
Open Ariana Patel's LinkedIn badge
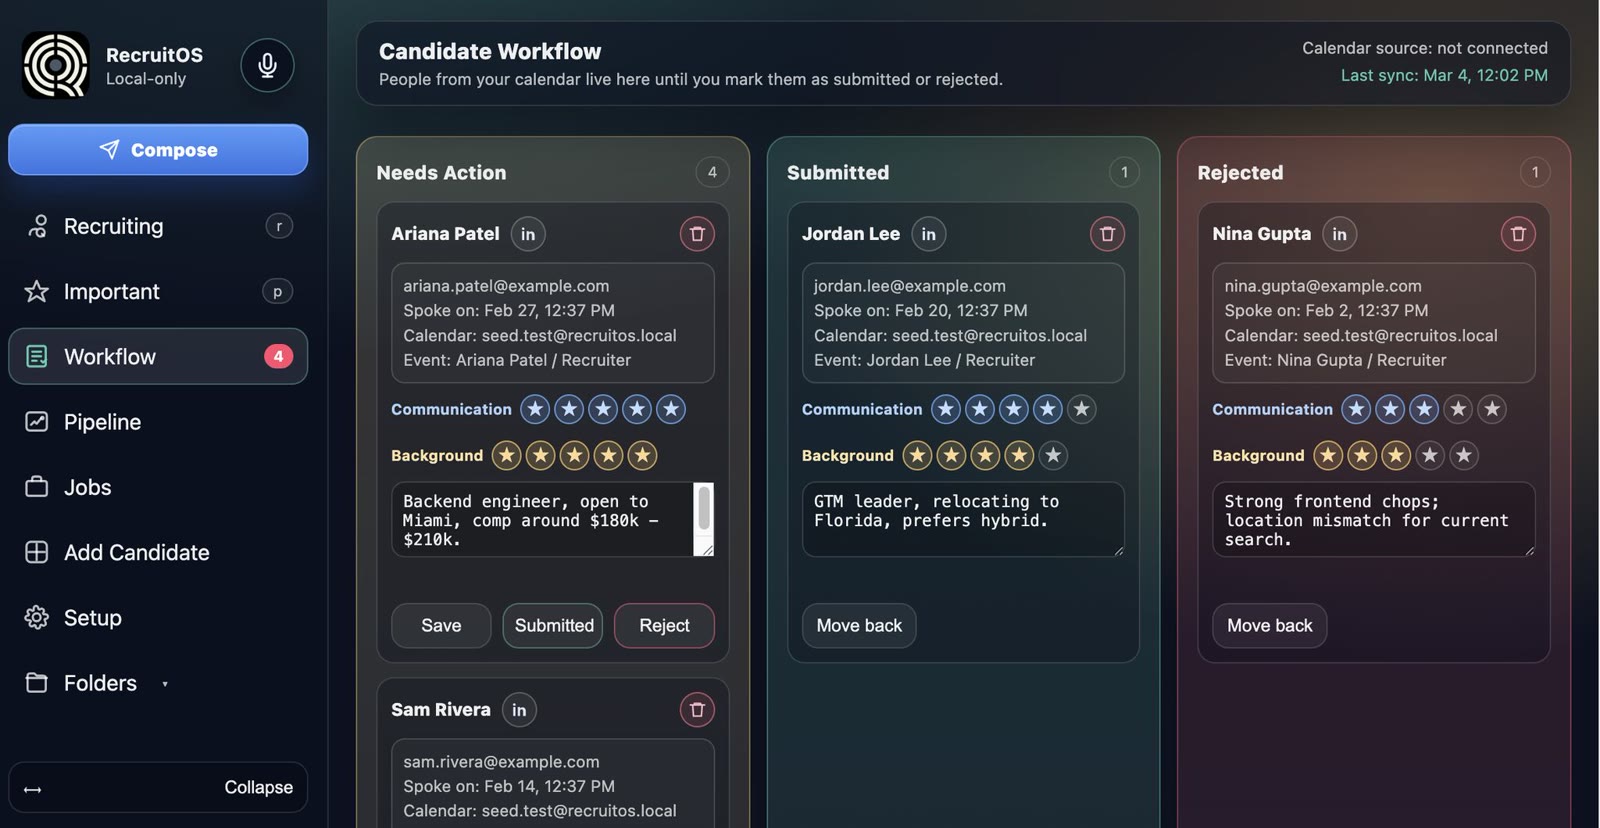coord(528,234)
